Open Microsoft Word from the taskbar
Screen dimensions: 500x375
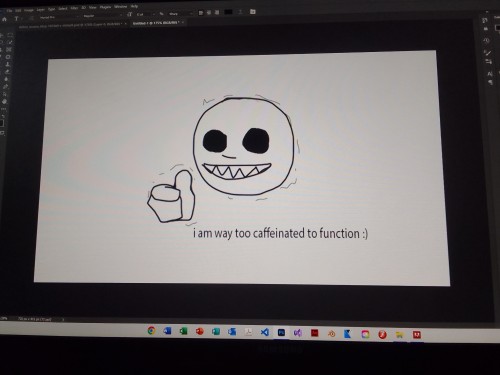[x=167, y=331]
